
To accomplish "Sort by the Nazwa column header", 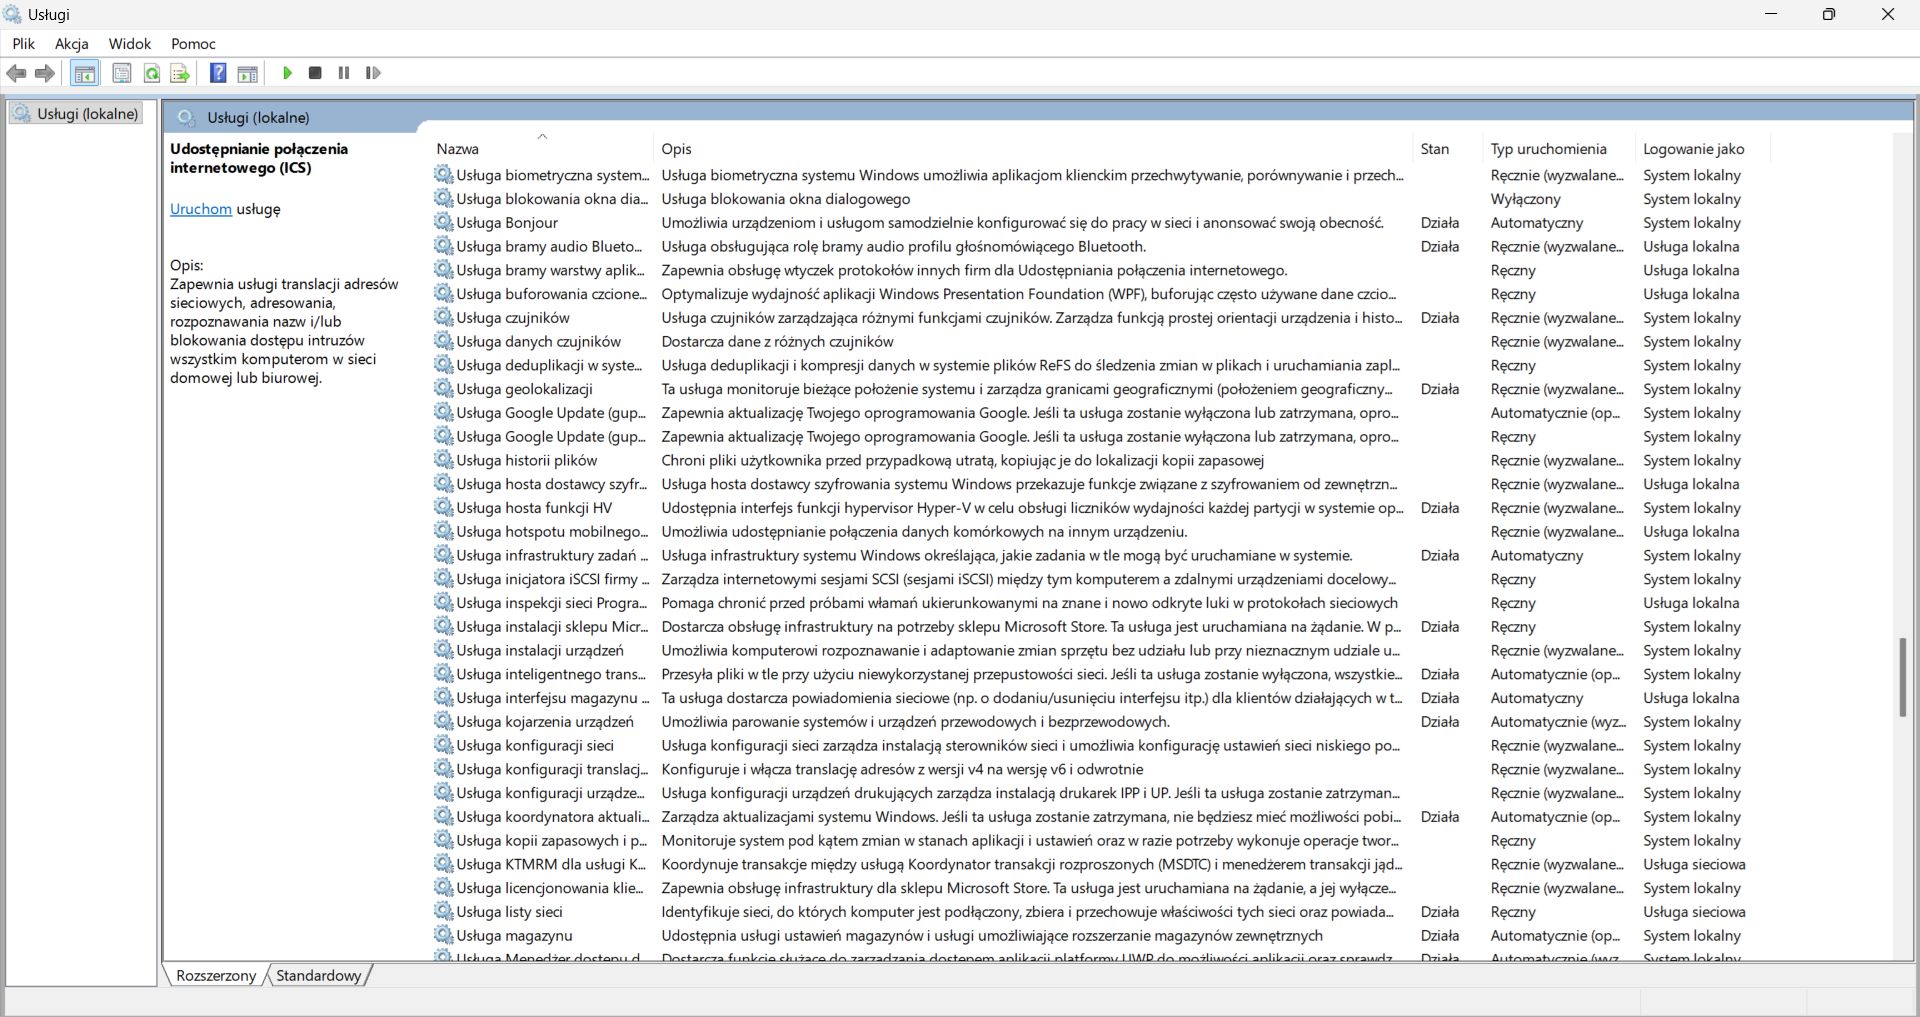I will point(542,148).
